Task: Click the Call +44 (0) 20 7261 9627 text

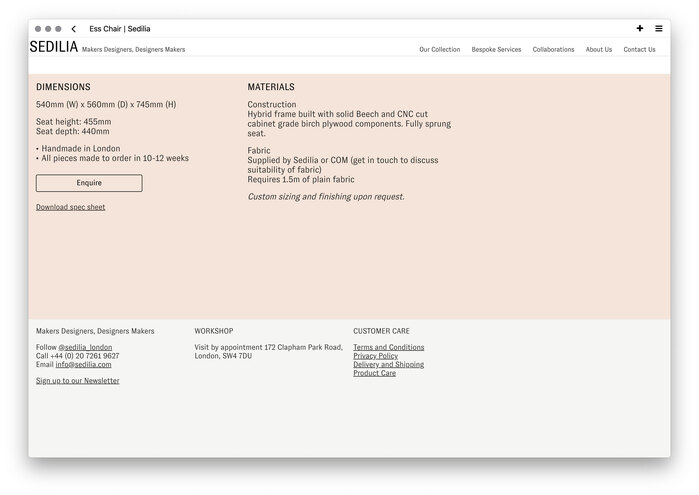Action: (x=78, y=356)
